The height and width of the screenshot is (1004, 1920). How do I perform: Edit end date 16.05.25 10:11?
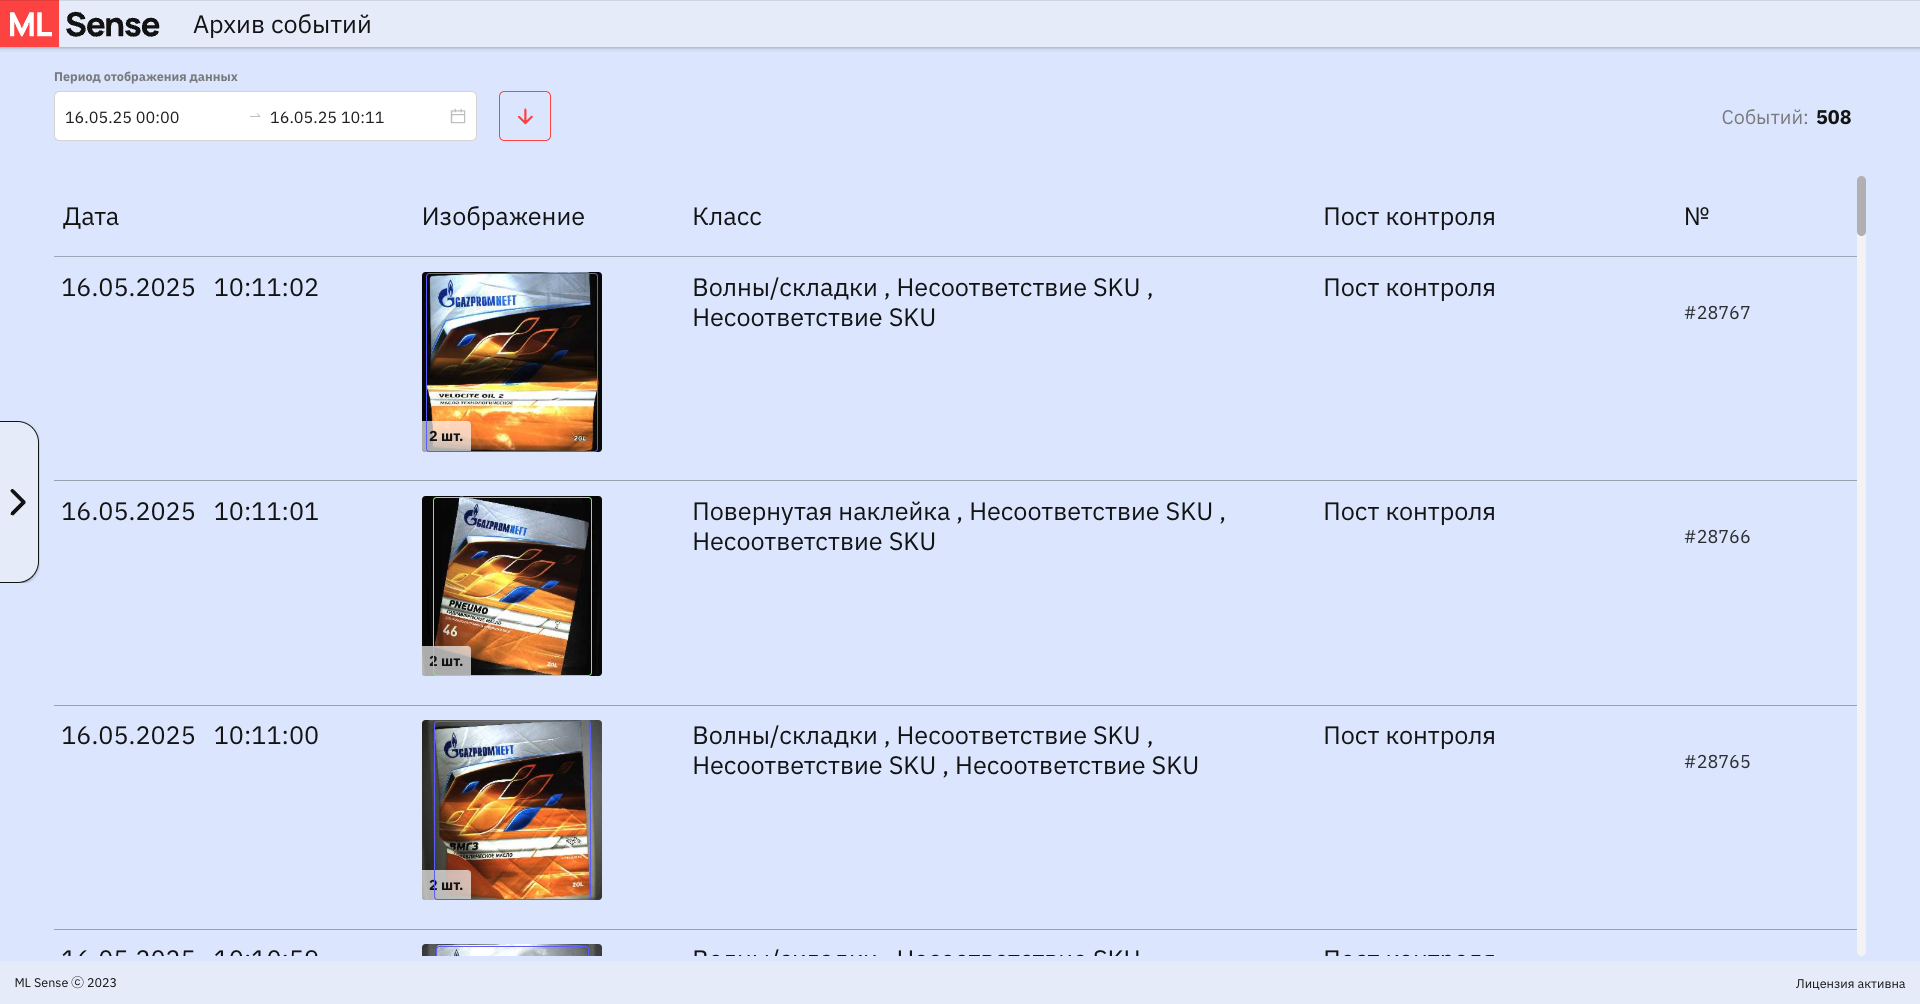(x=327, y=117)
